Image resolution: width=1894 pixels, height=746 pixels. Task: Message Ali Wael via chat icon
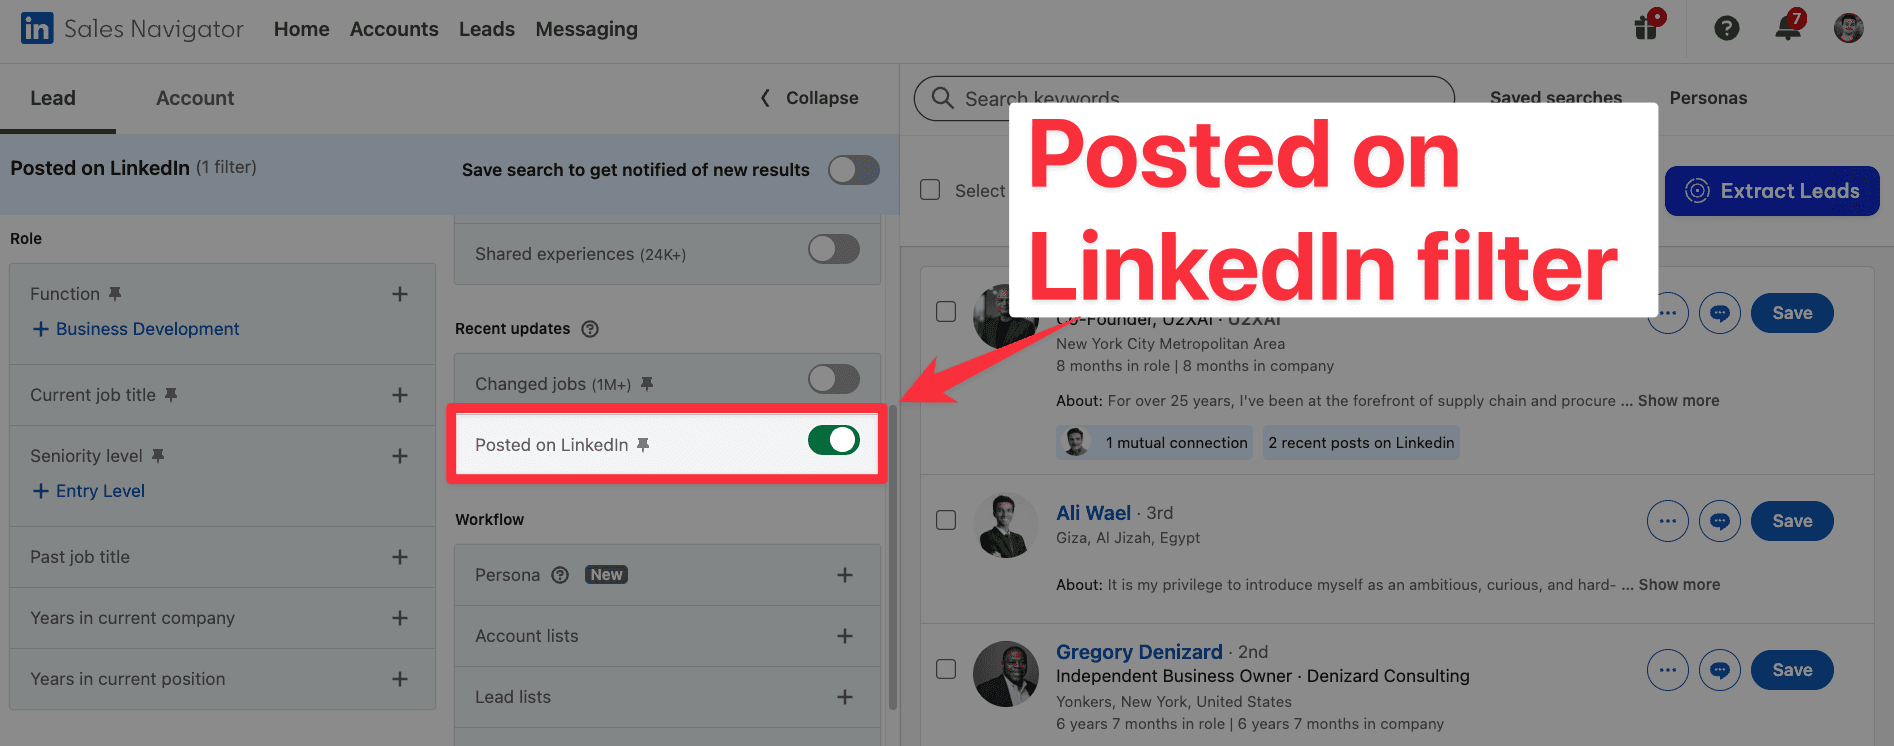pyautogui.click(x=1720, y=521)
